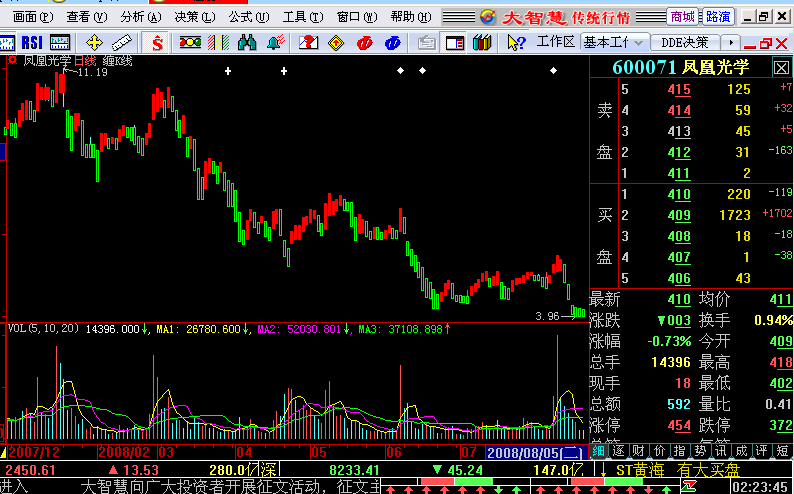Click sell level 5 price 415
The image size is (794, 494).
(679, 90)
